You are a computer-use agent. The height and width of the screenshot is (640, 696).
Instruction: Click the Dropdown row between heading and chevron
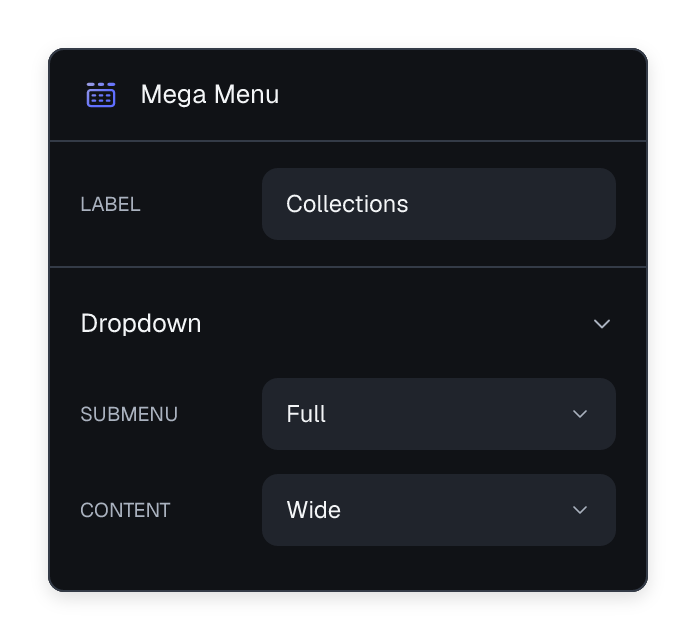point(395,324)
